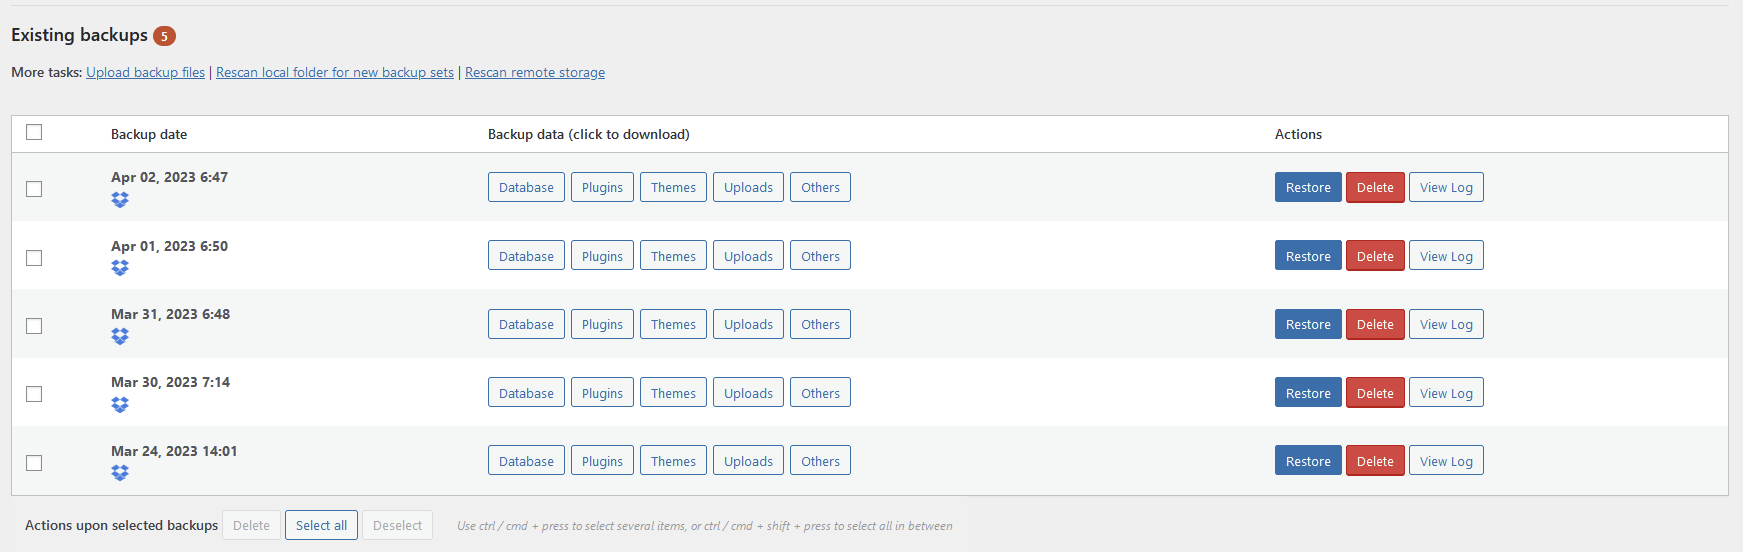Tick the select-all checkbox in table header
The height and width of the screenshot is (552, 1743).
(34, 132)
